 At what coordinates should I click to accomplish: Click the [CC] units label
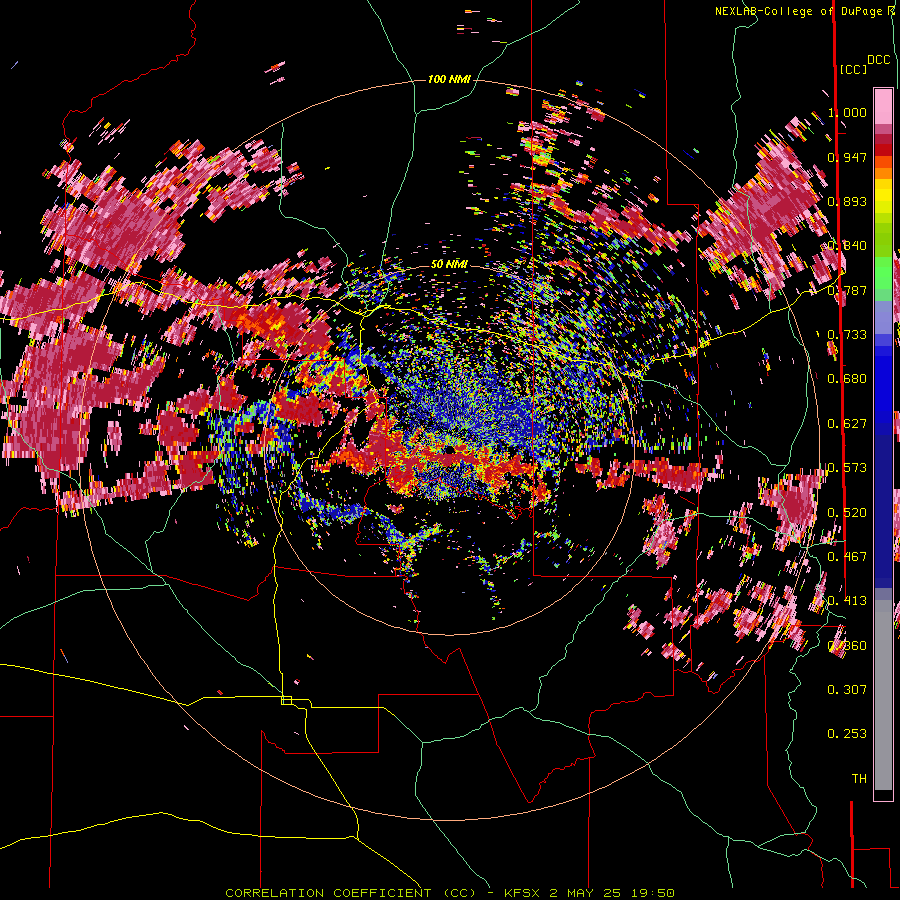[853, 69]
